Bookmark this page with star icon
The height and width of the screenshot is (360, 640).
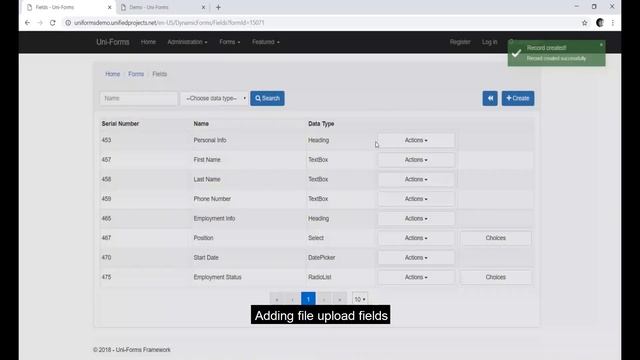(584, 23)
